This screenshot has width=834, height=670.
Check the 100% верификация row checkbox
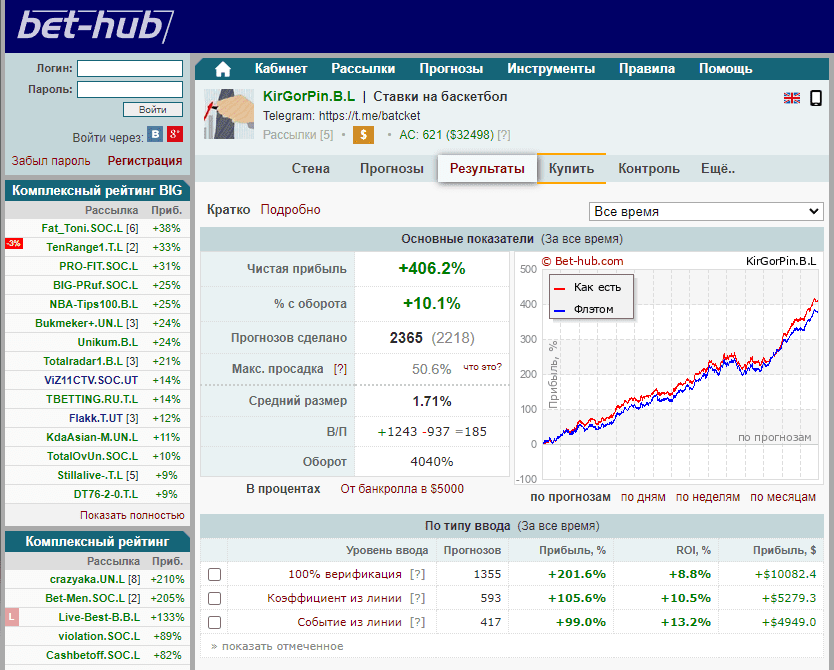214,574
